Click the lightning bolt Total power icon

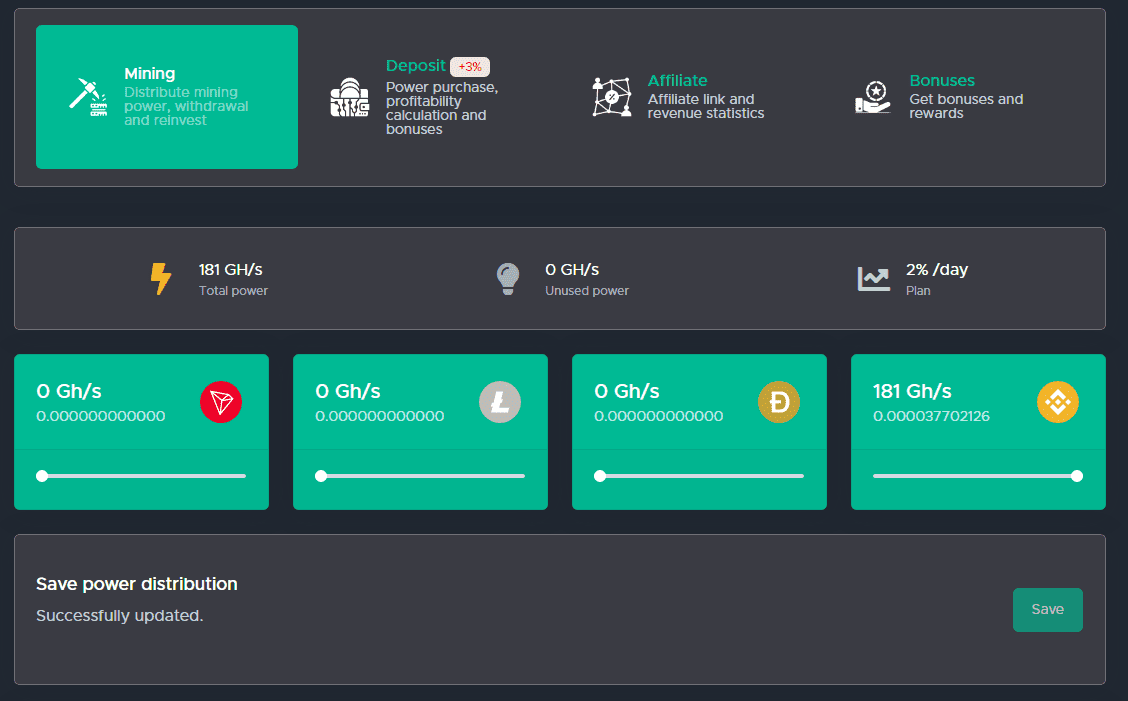[161, 279]
